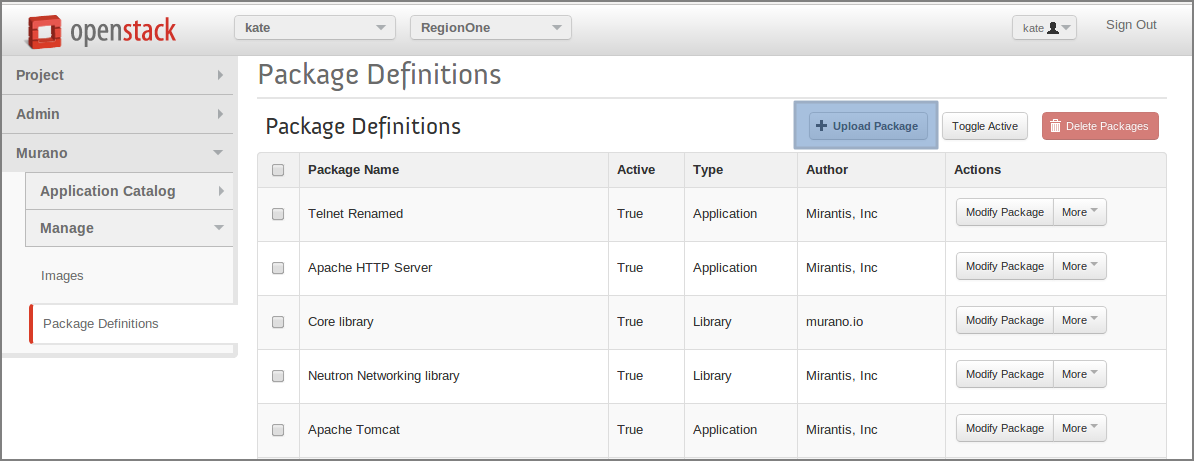1194x461 pixels.
Task: Open the Images menu item
Action: point(62,275)
